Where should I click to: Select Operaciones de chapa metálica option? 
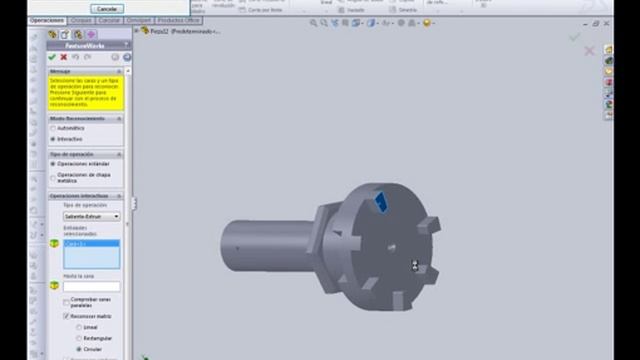click(x=53, y=178)
